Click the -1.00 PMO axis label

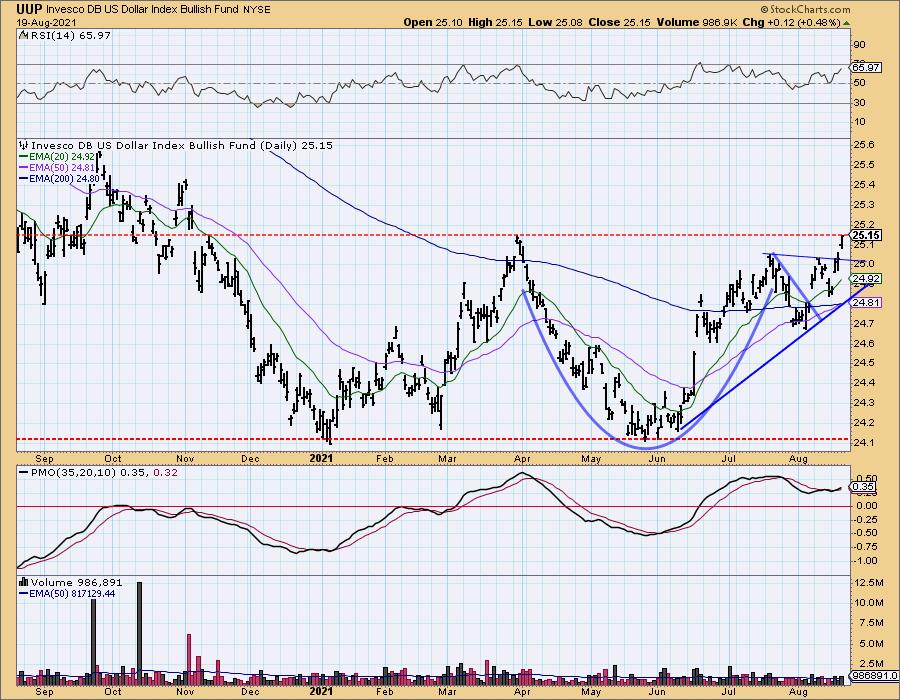866,561
